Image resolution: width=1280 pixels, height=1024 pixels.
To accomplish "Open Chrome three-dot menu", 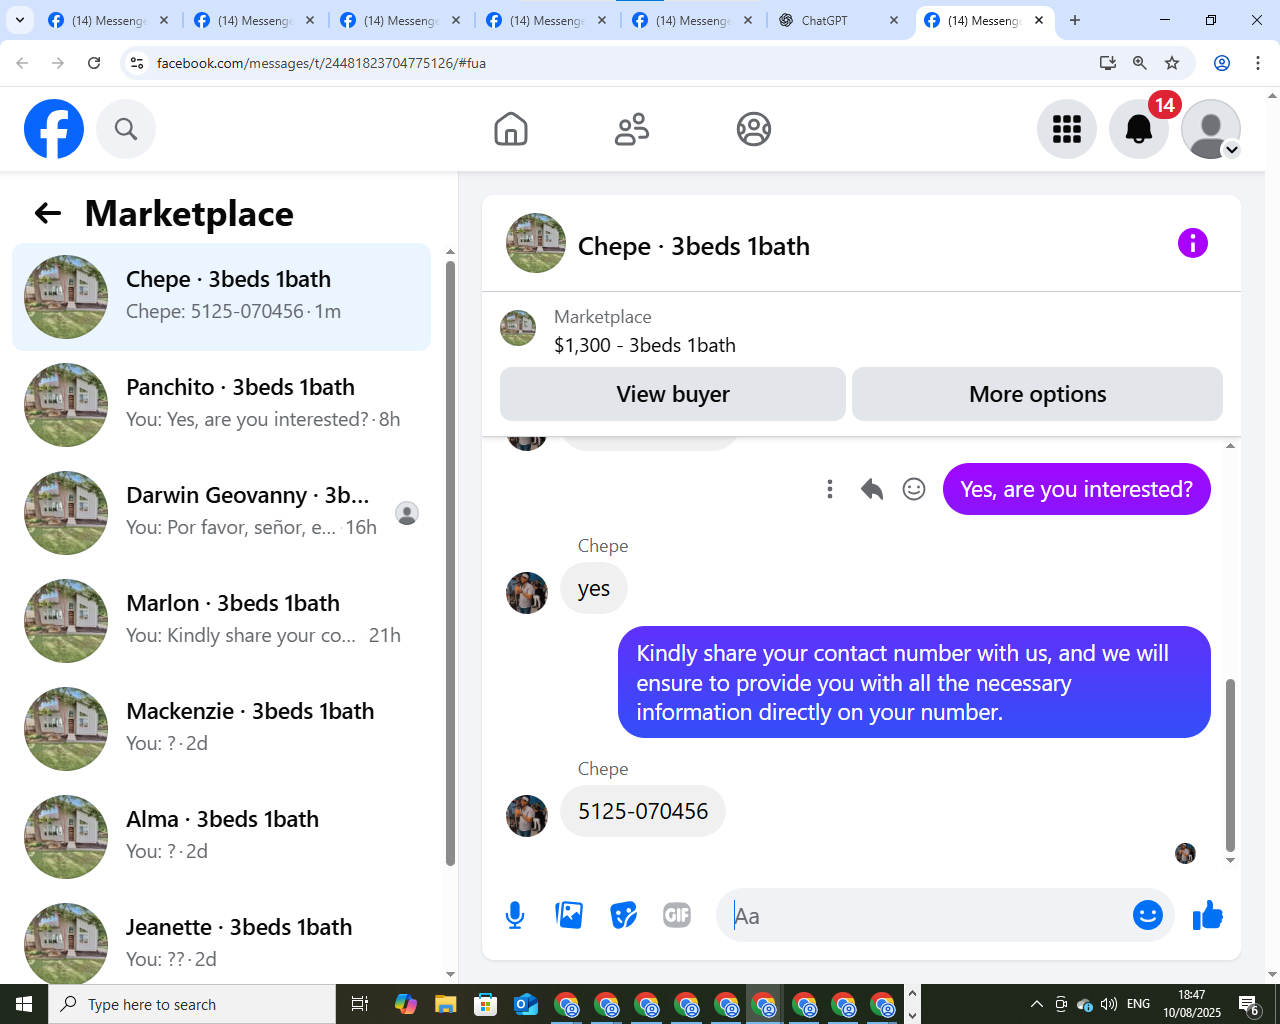I will point(1258,63).
